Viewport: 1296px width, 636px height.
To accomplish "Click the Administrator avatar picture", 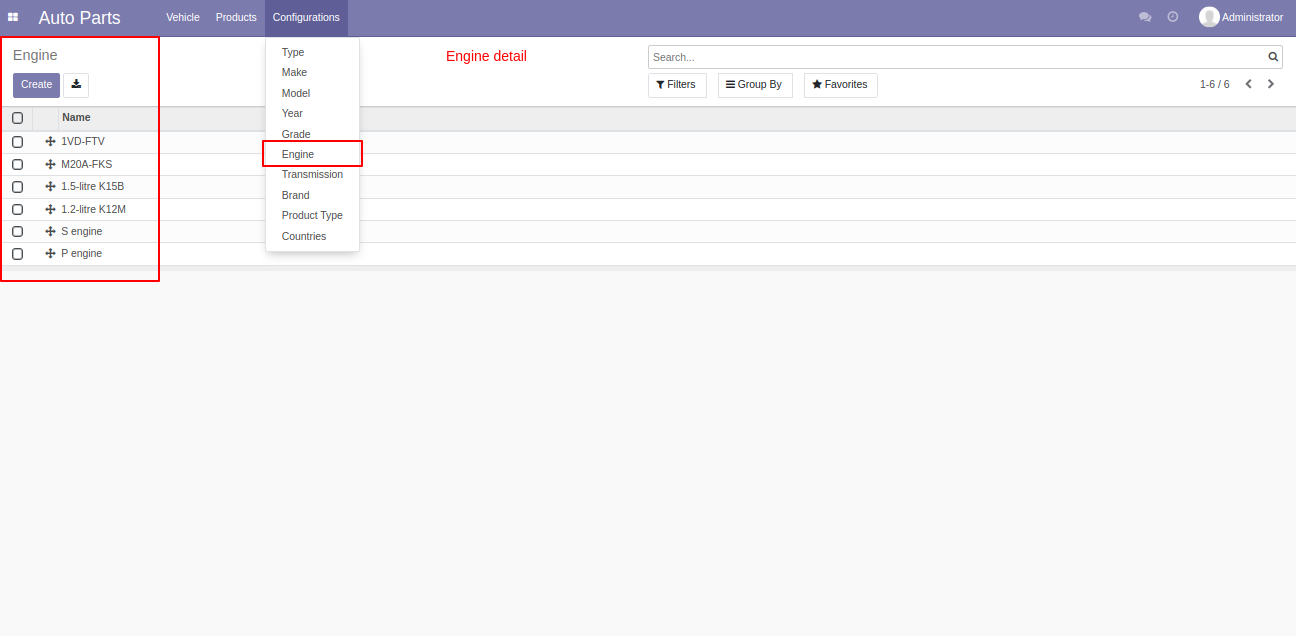I will [x=1209, y=17].
